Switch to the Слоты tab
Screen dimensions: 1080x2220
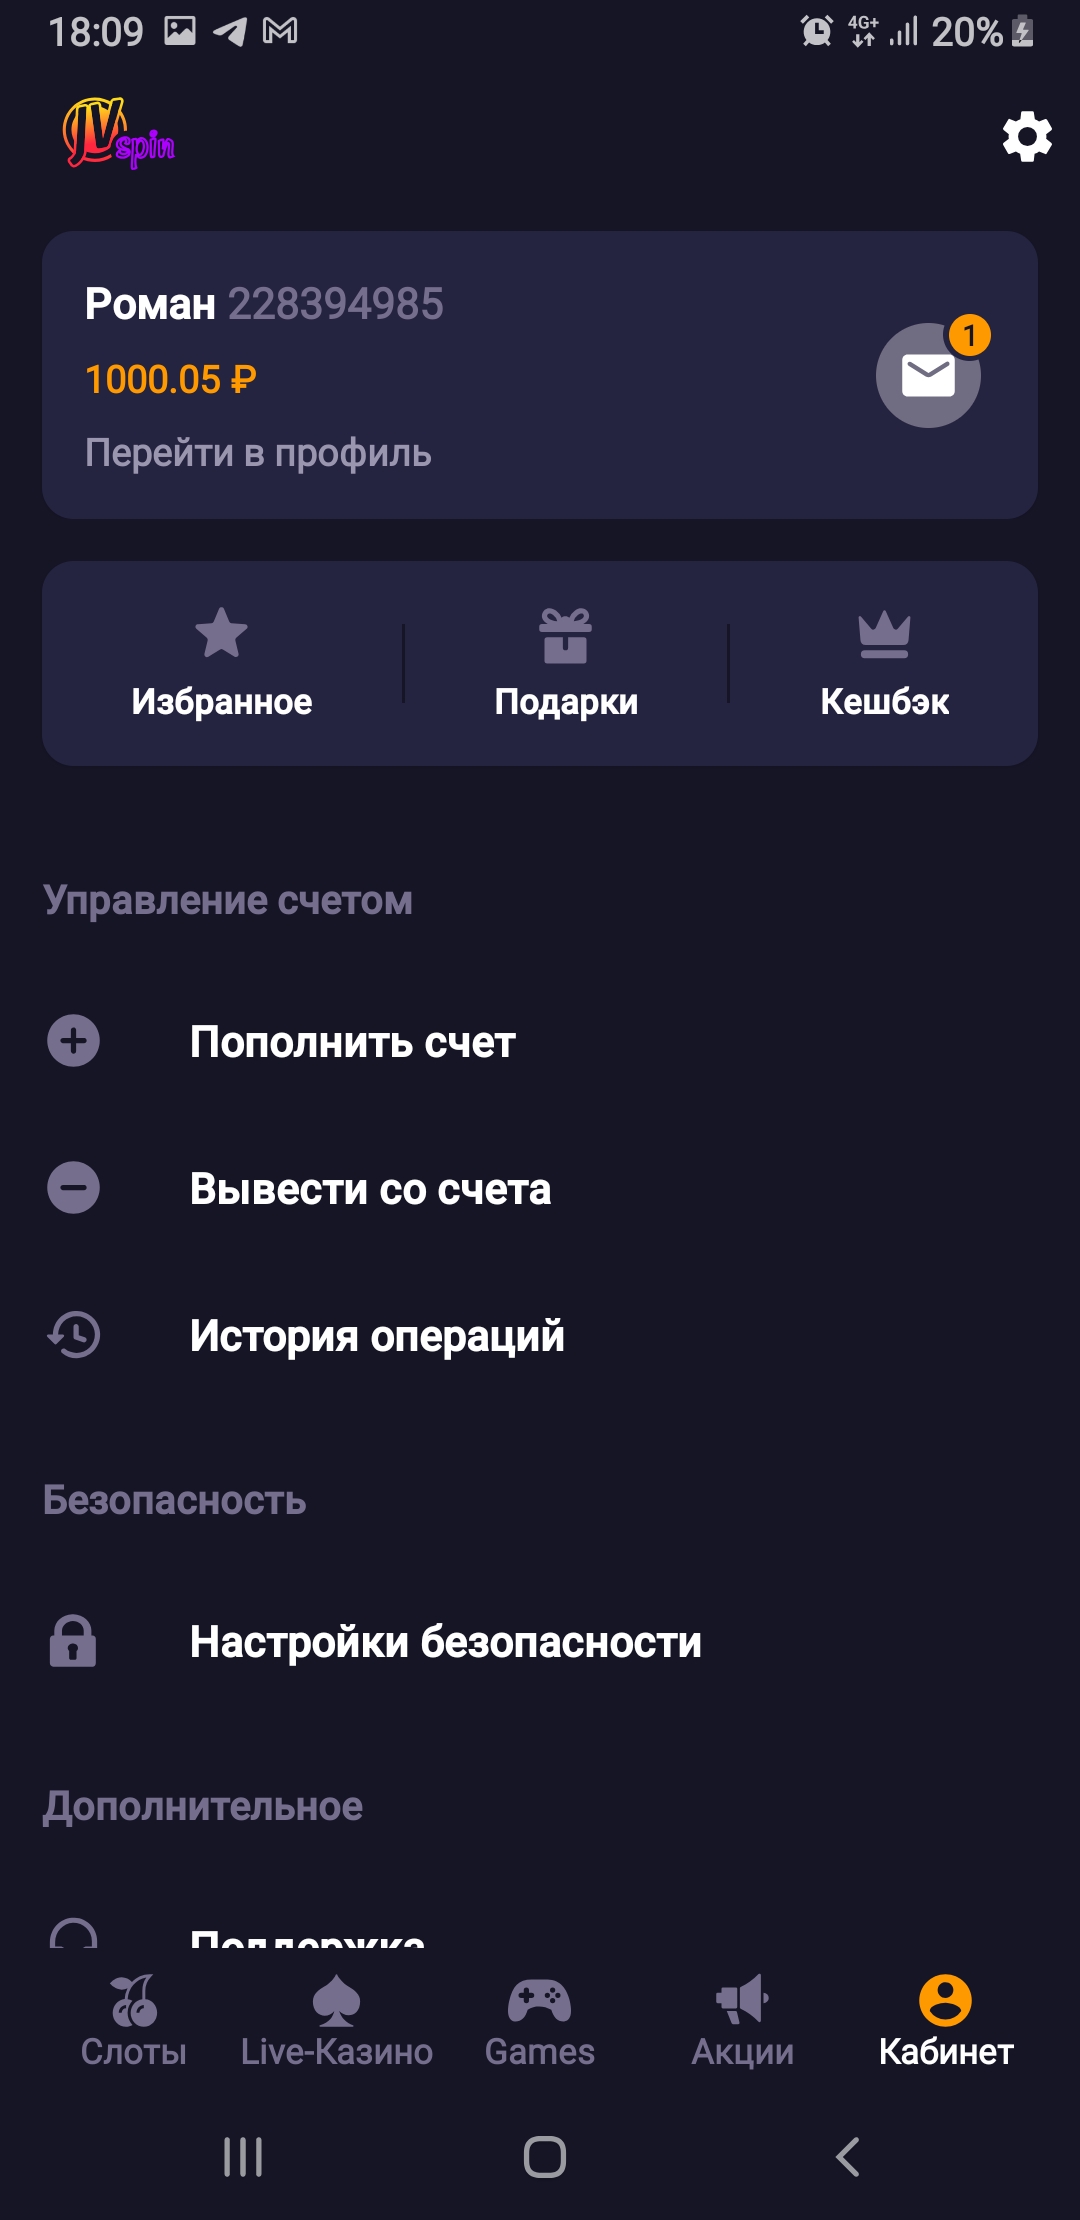point(134,2021)
